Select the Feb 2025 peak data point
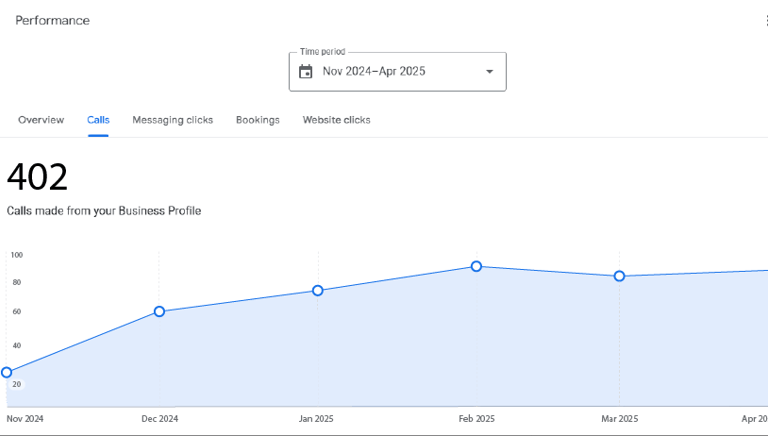This screenshot has width=768, height=436. [476, 266]
